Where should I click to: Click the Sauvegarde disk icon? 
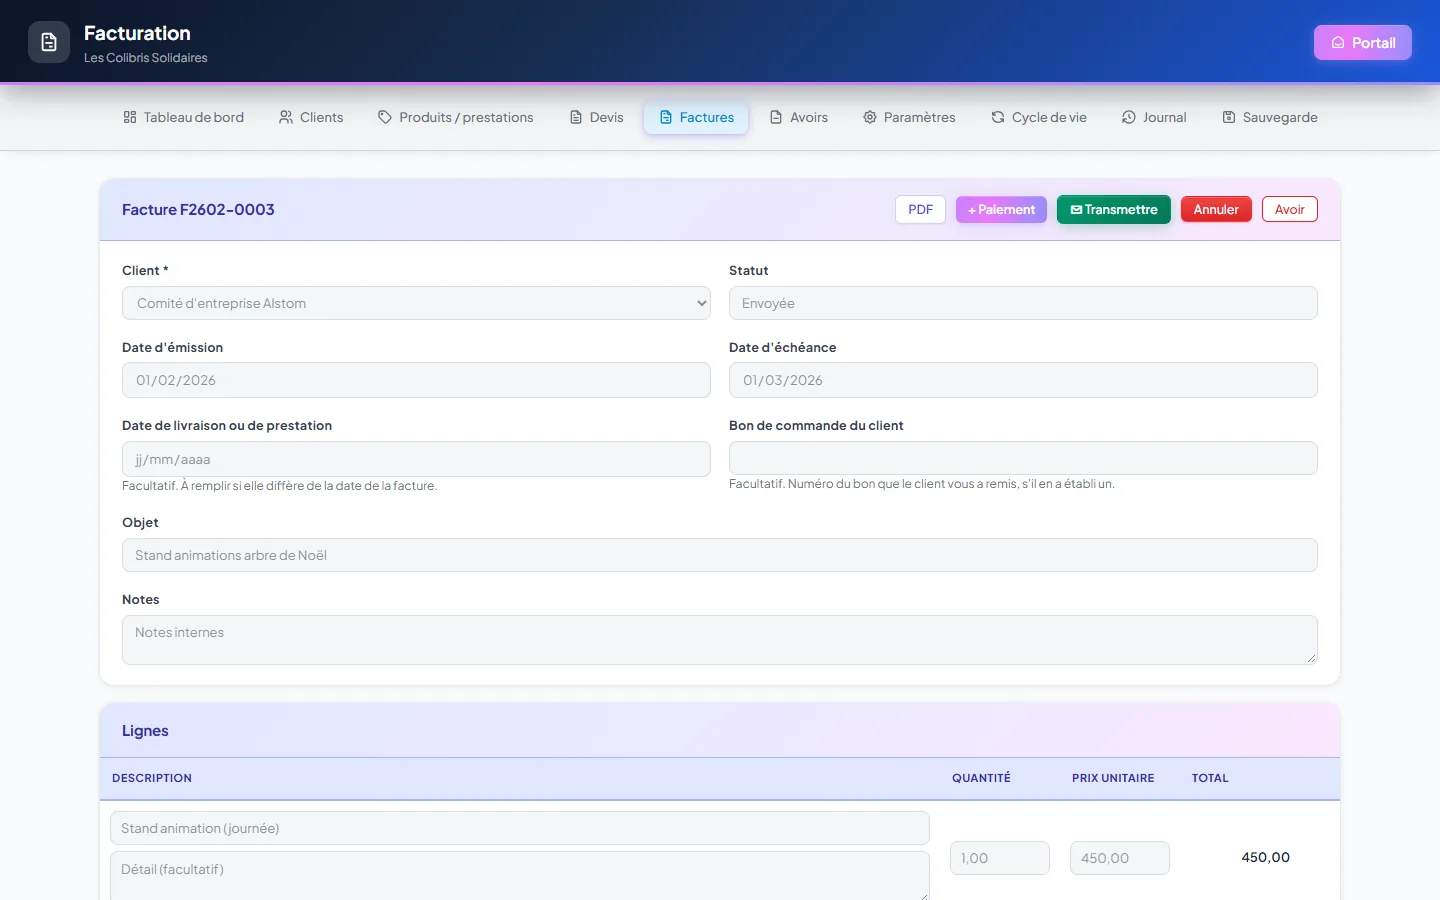(1229, 117)
